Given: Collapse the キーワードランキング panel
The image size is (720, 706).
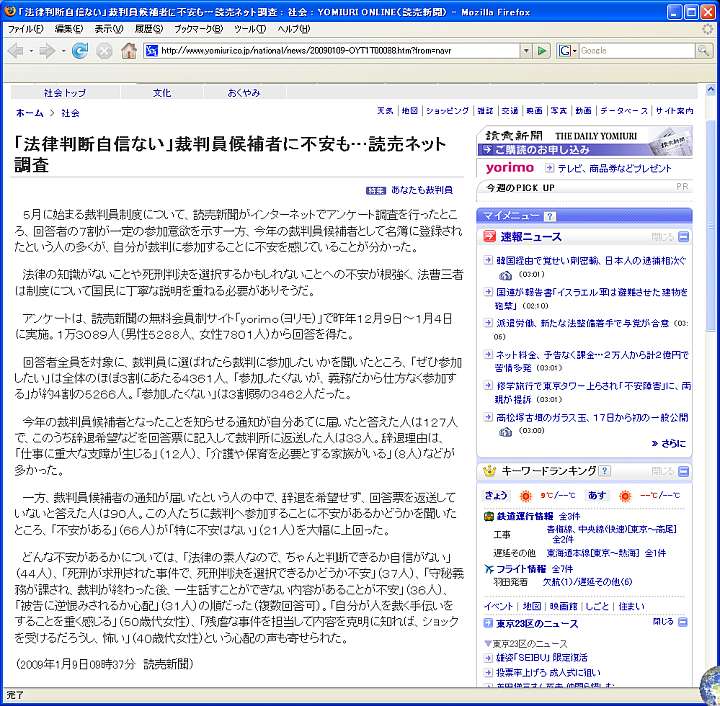Looking at the screenshot, I should tap(683, 471).
